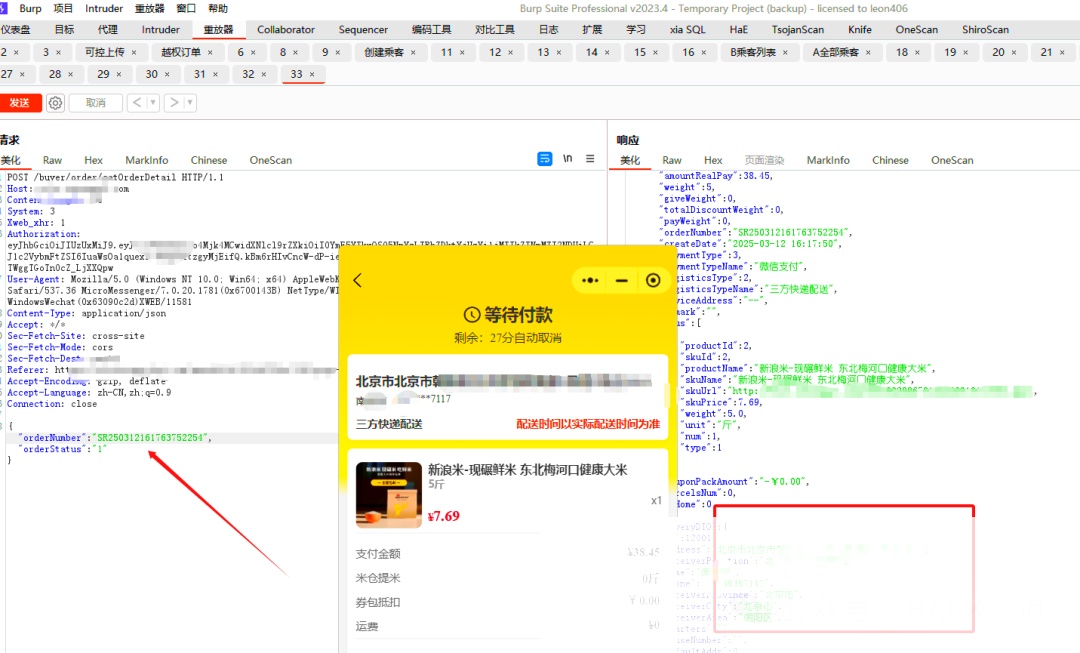
Task: Expand the history dropdown beside back arrow
Action: tap(152, 103)
